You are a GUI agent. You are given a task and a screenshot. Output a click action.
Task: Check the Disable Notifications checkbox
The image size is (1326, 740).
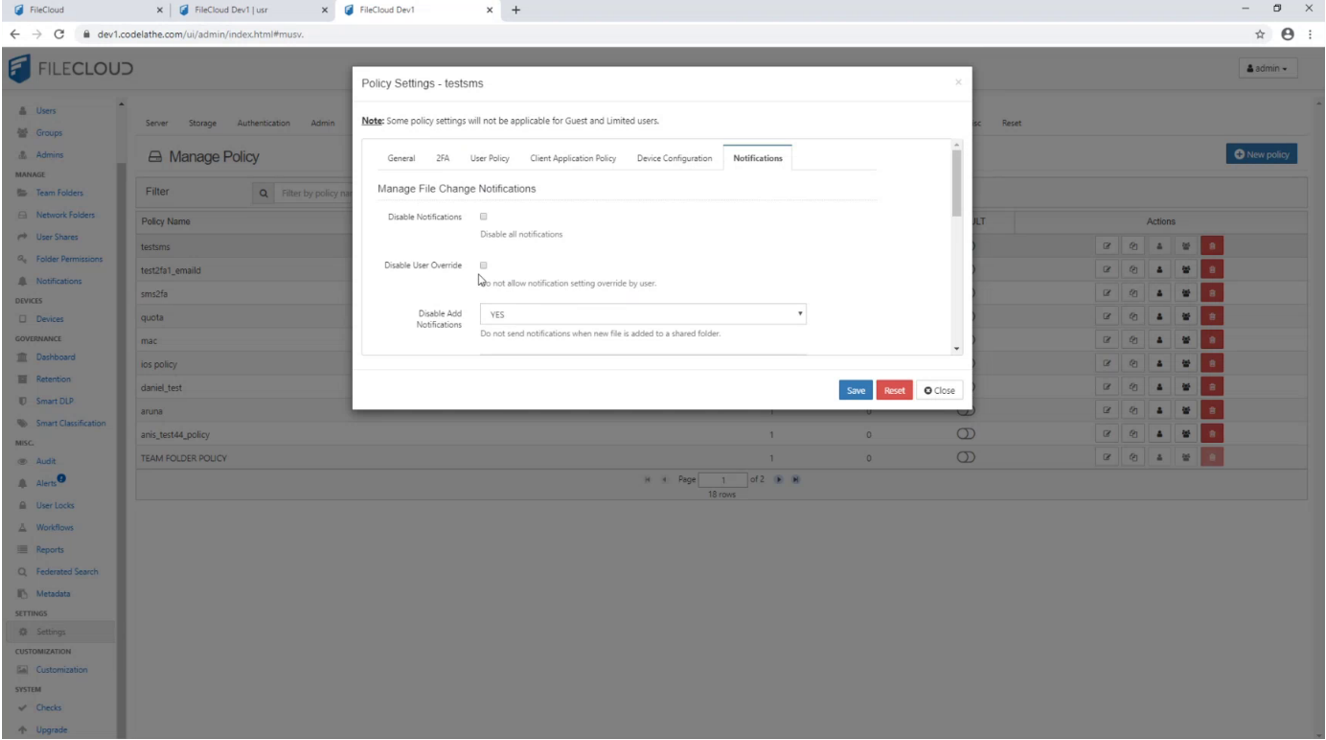click(x=484, y=216)
